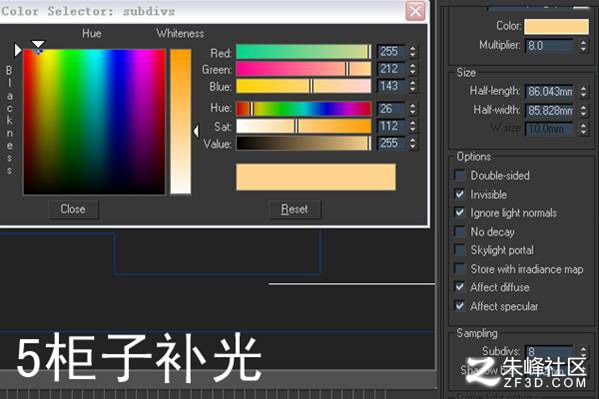Close the Color Selector dialog with X
This screenshot has height=399, width=599.
[415, 11]
